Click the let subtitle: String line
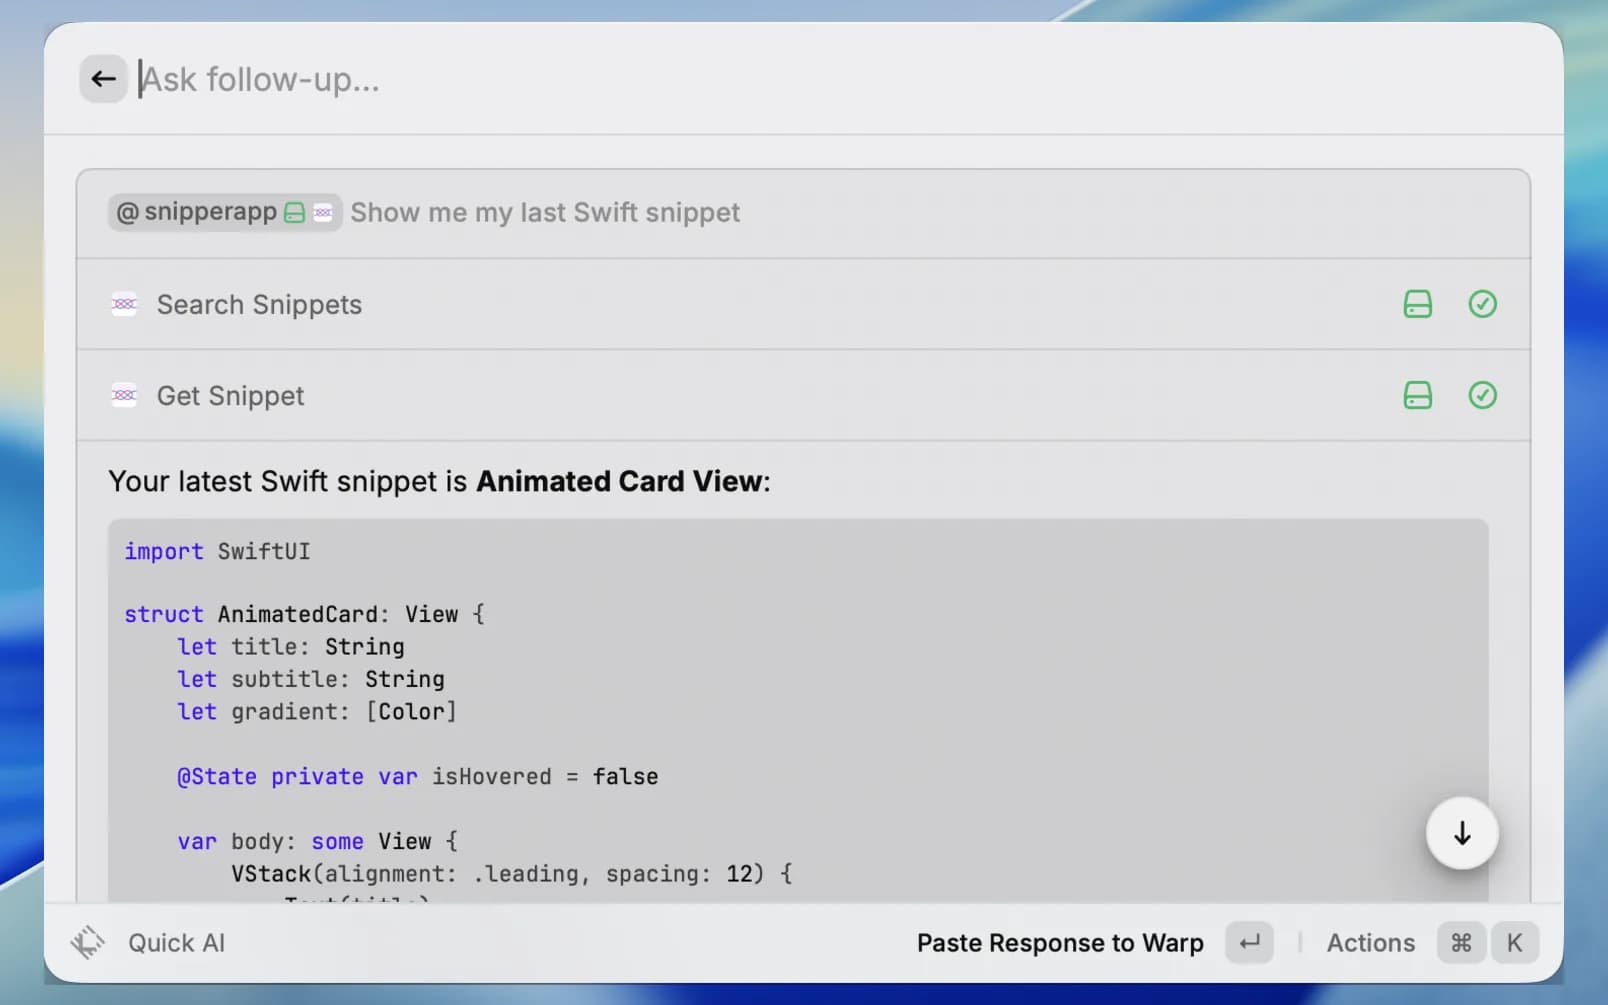1608x1005 pixels. point(311,679)
